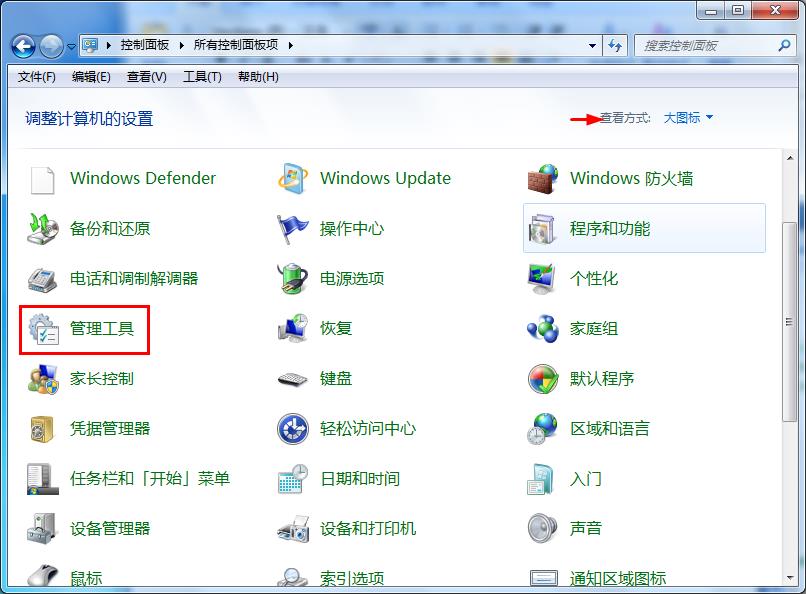The width and height of the screenshot is (806, 594).
Task: Open the 电话和调制解调器 phone icon
Action: pyautogui.click(x=42, y=279)
